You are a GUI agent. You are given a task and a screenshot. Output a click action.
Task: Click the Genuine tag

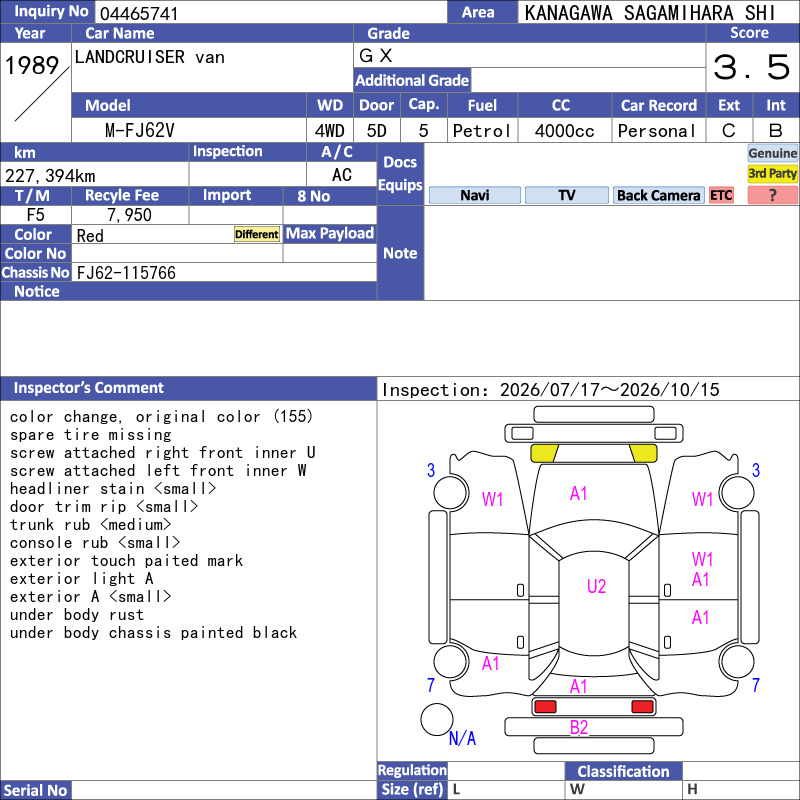point(772,153)
